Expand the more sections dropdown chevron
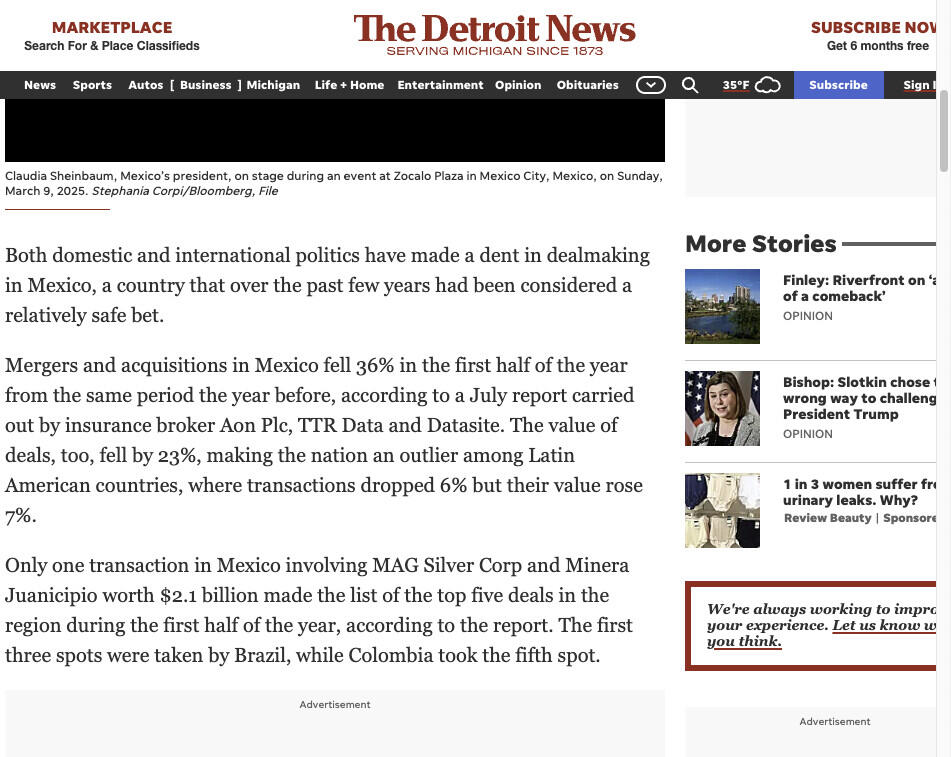 pyautogui.click(x=650, y=85)
